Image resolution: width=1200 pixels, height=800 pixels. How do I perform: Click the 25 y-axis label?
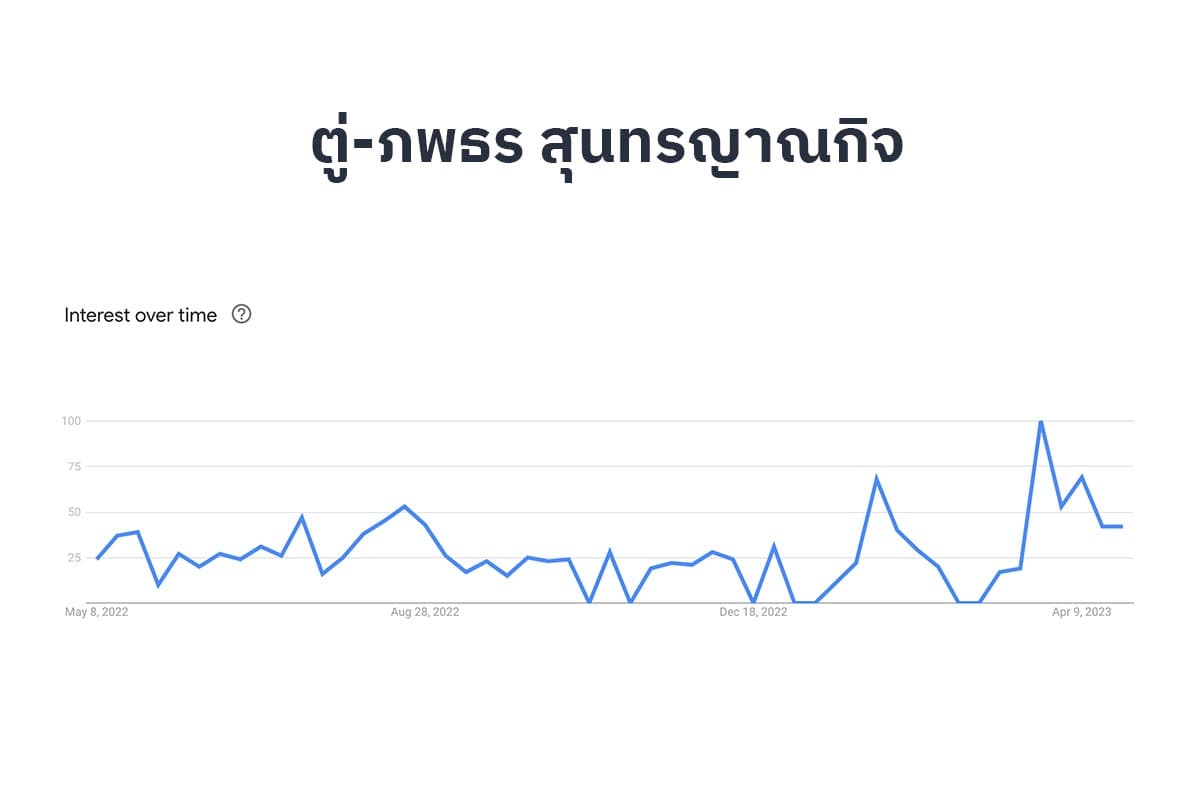pos(74,558)
